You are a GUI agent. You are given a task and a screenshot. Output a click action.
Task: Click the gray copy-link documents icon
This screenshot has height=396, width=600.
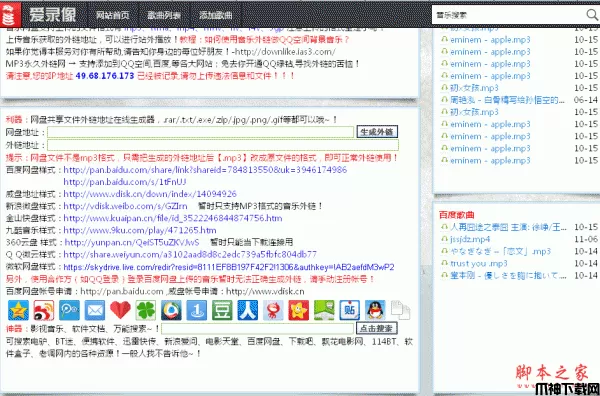[x=401, y=310]
